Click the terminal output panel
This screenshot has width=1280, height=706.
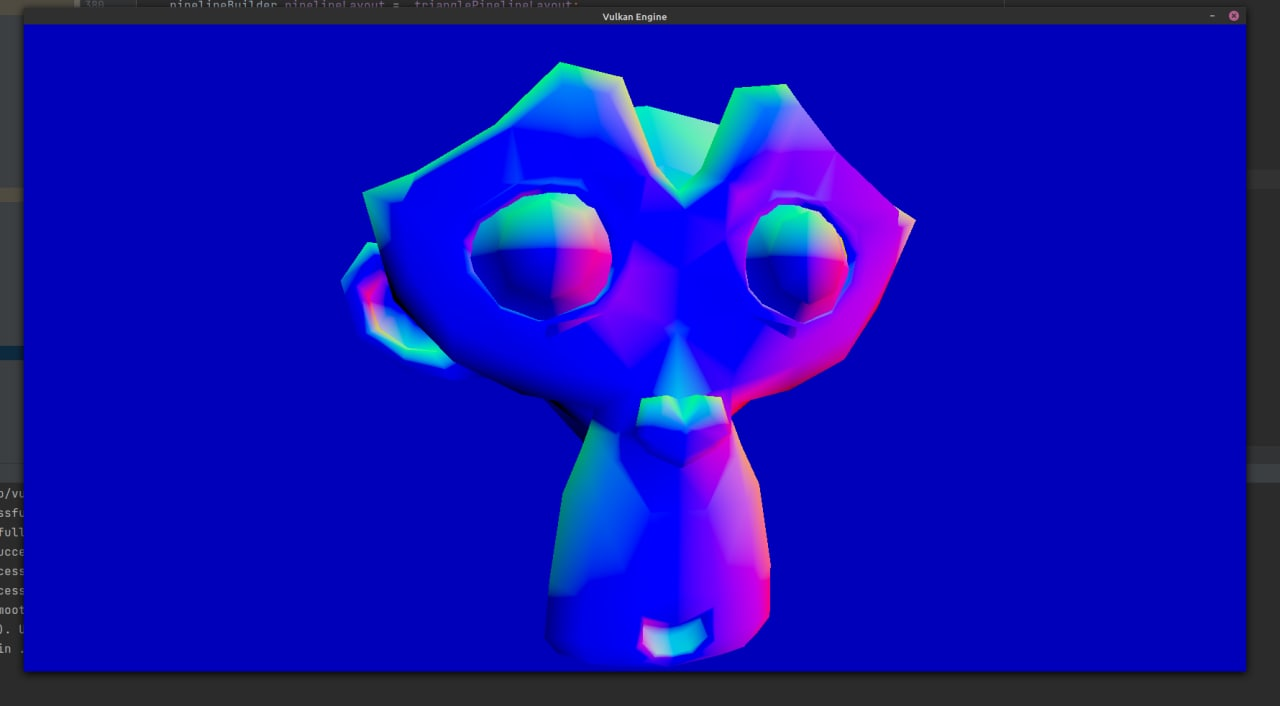[x=12, y=570]
